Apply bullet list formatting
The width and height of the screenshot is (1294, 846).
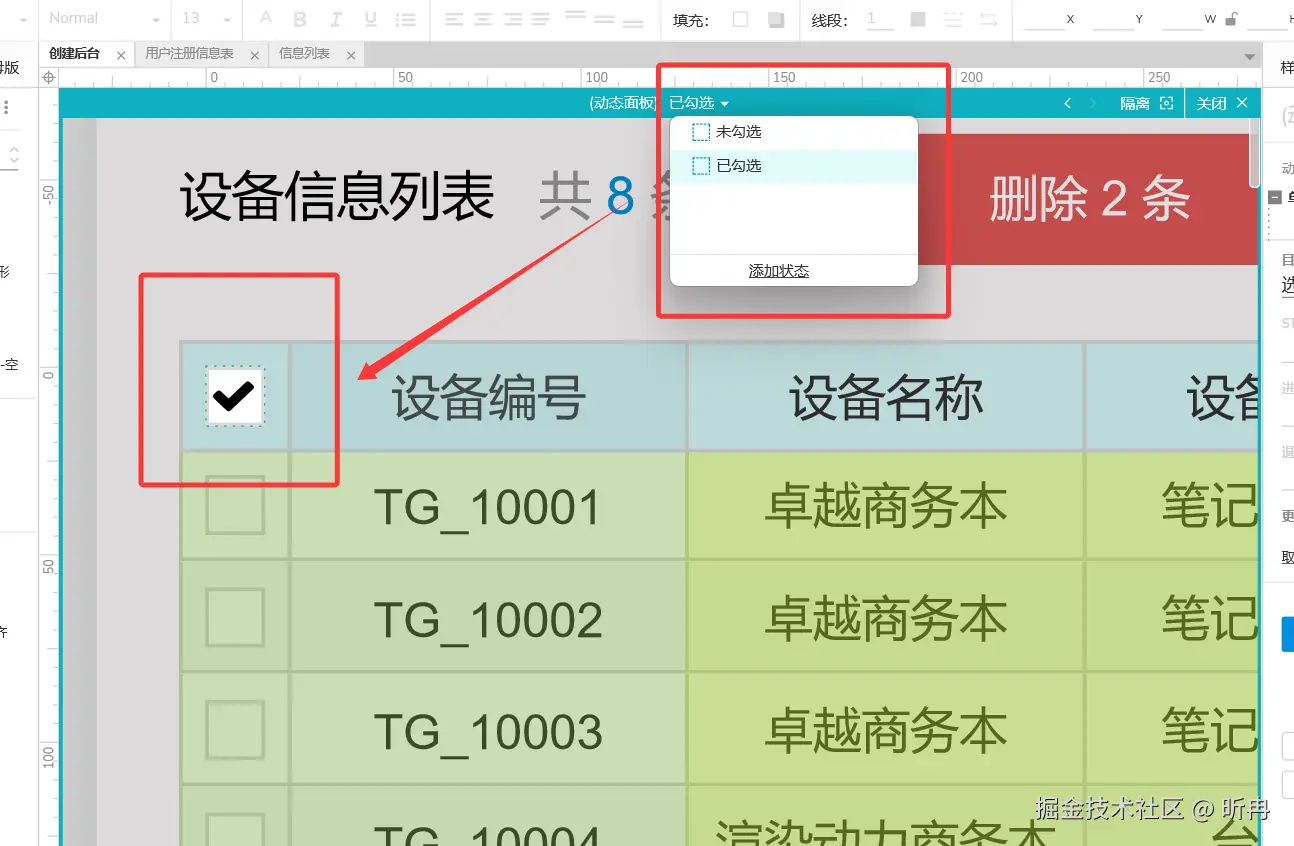pos(405,19)
